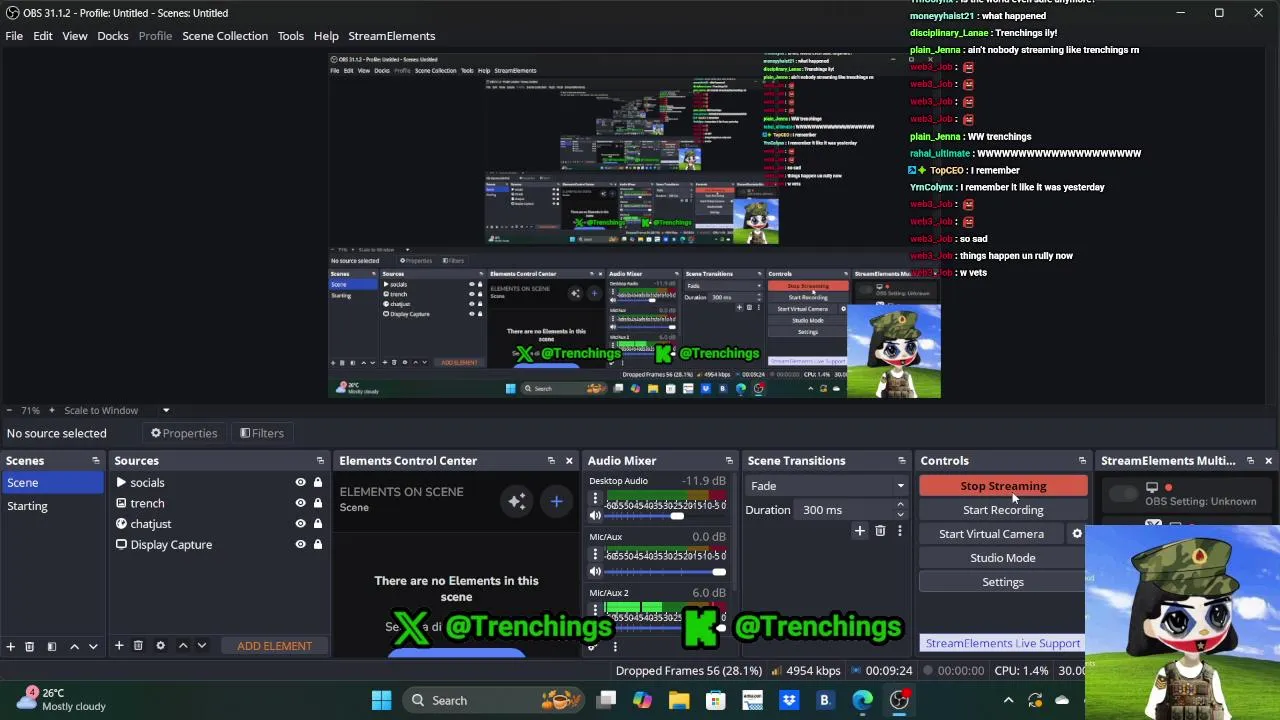Increase transition duration with stepper arrow

click(x=900, y=505)
